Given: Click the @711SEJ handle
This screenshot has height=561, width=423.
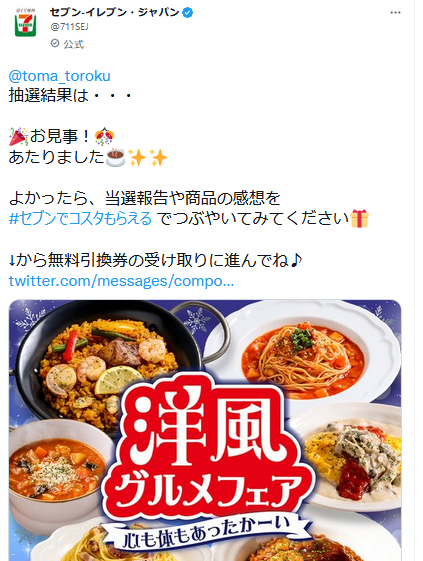Looking at the screenshot, I should 69,27.
